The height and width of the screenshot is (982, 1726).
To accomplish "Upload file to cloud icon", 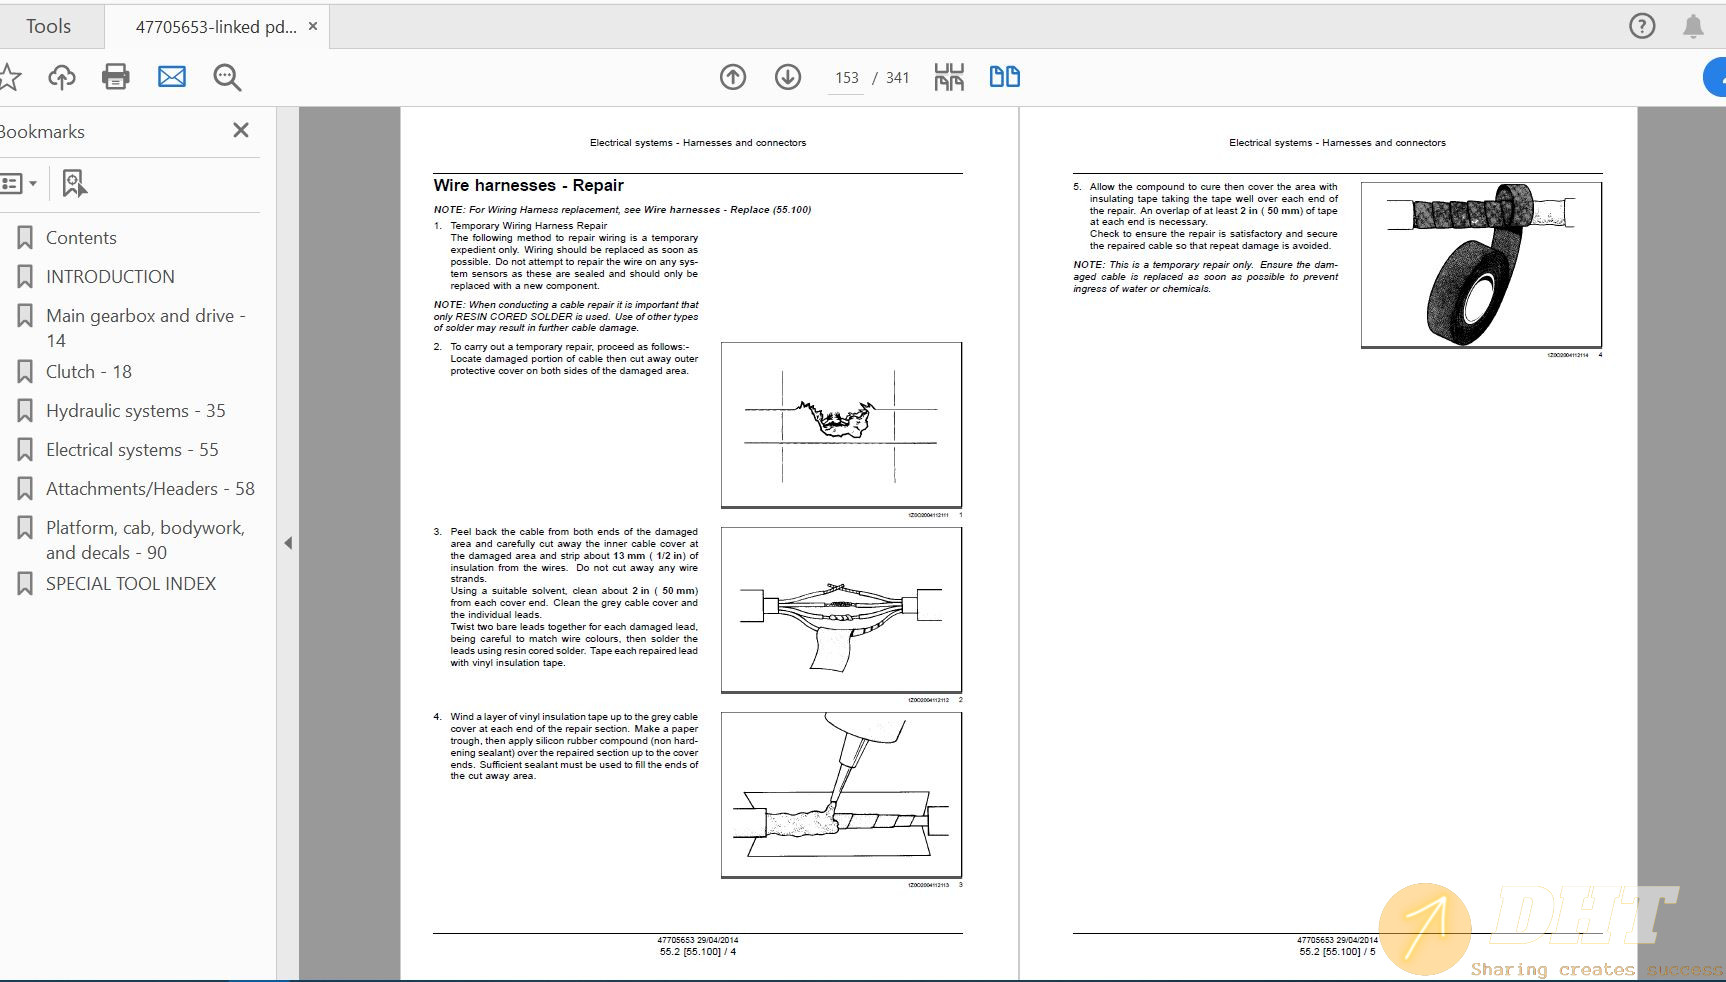I will click(62, 77).
